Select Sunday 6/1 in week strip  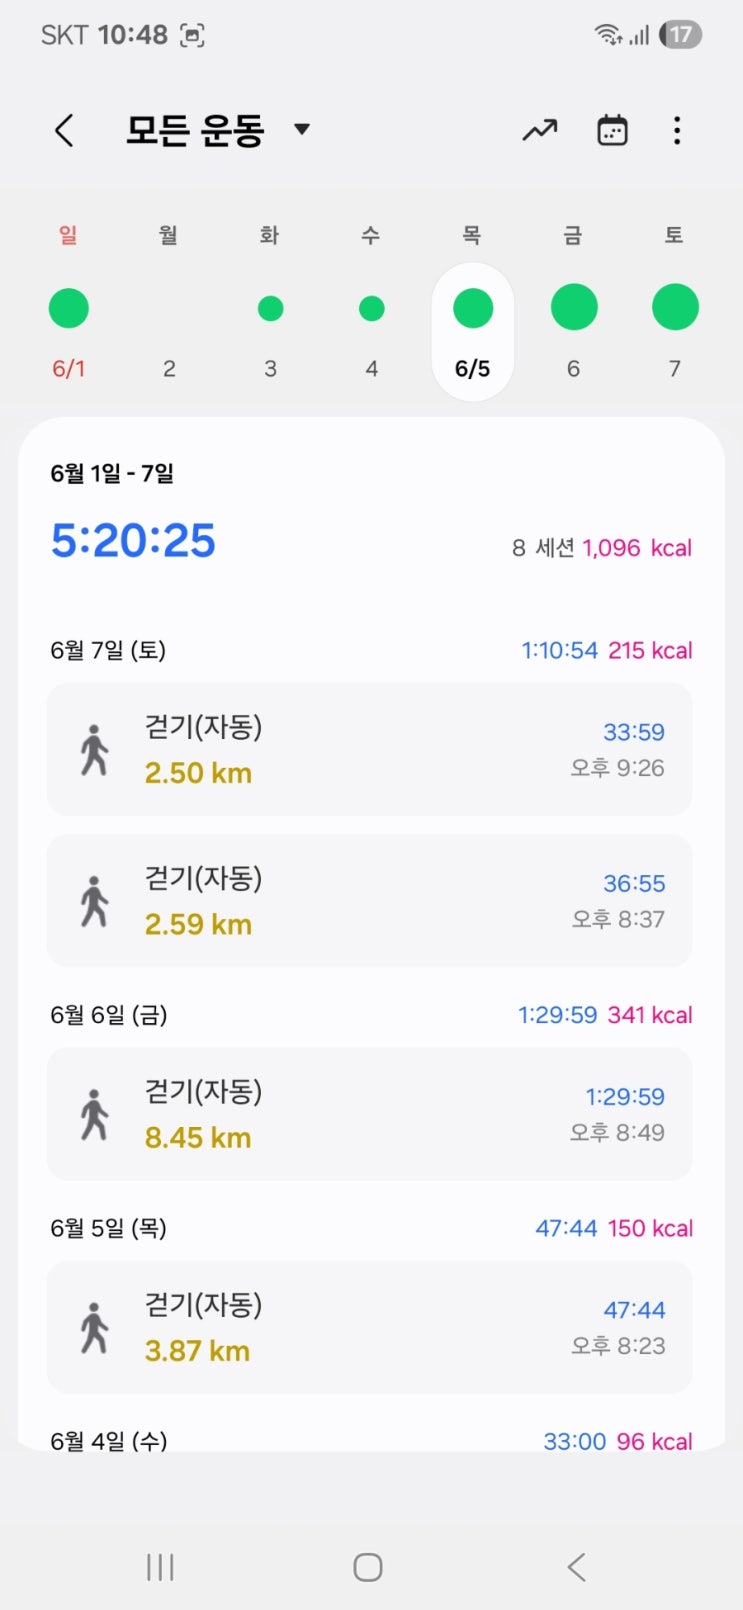69,308
